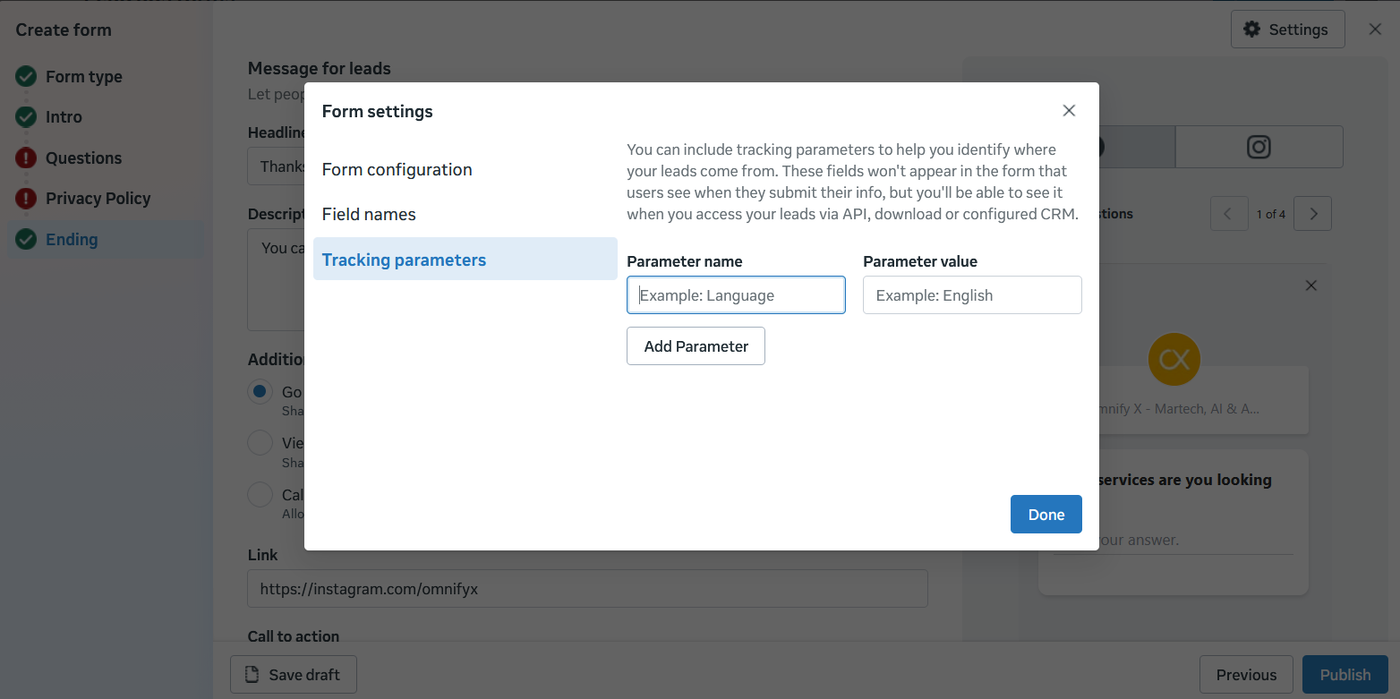Click the Parameter name input field
1400x699 pixels.
(736, 296)
